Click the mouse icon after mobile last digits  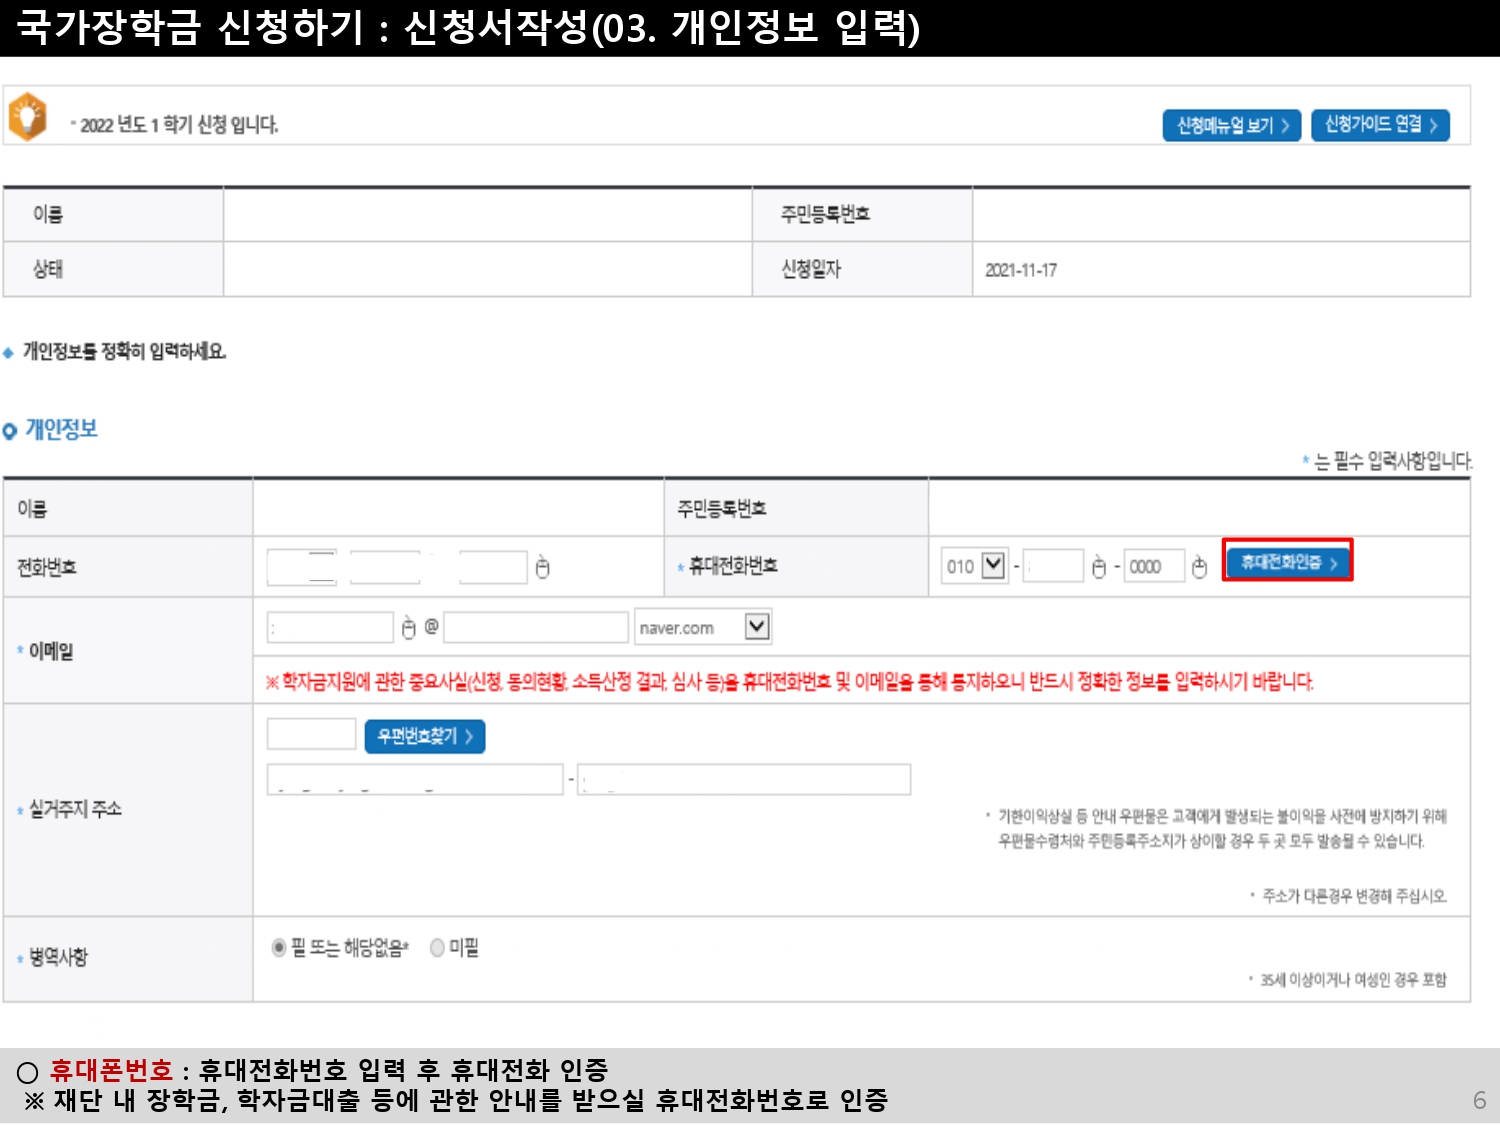tap(1200, 567)
